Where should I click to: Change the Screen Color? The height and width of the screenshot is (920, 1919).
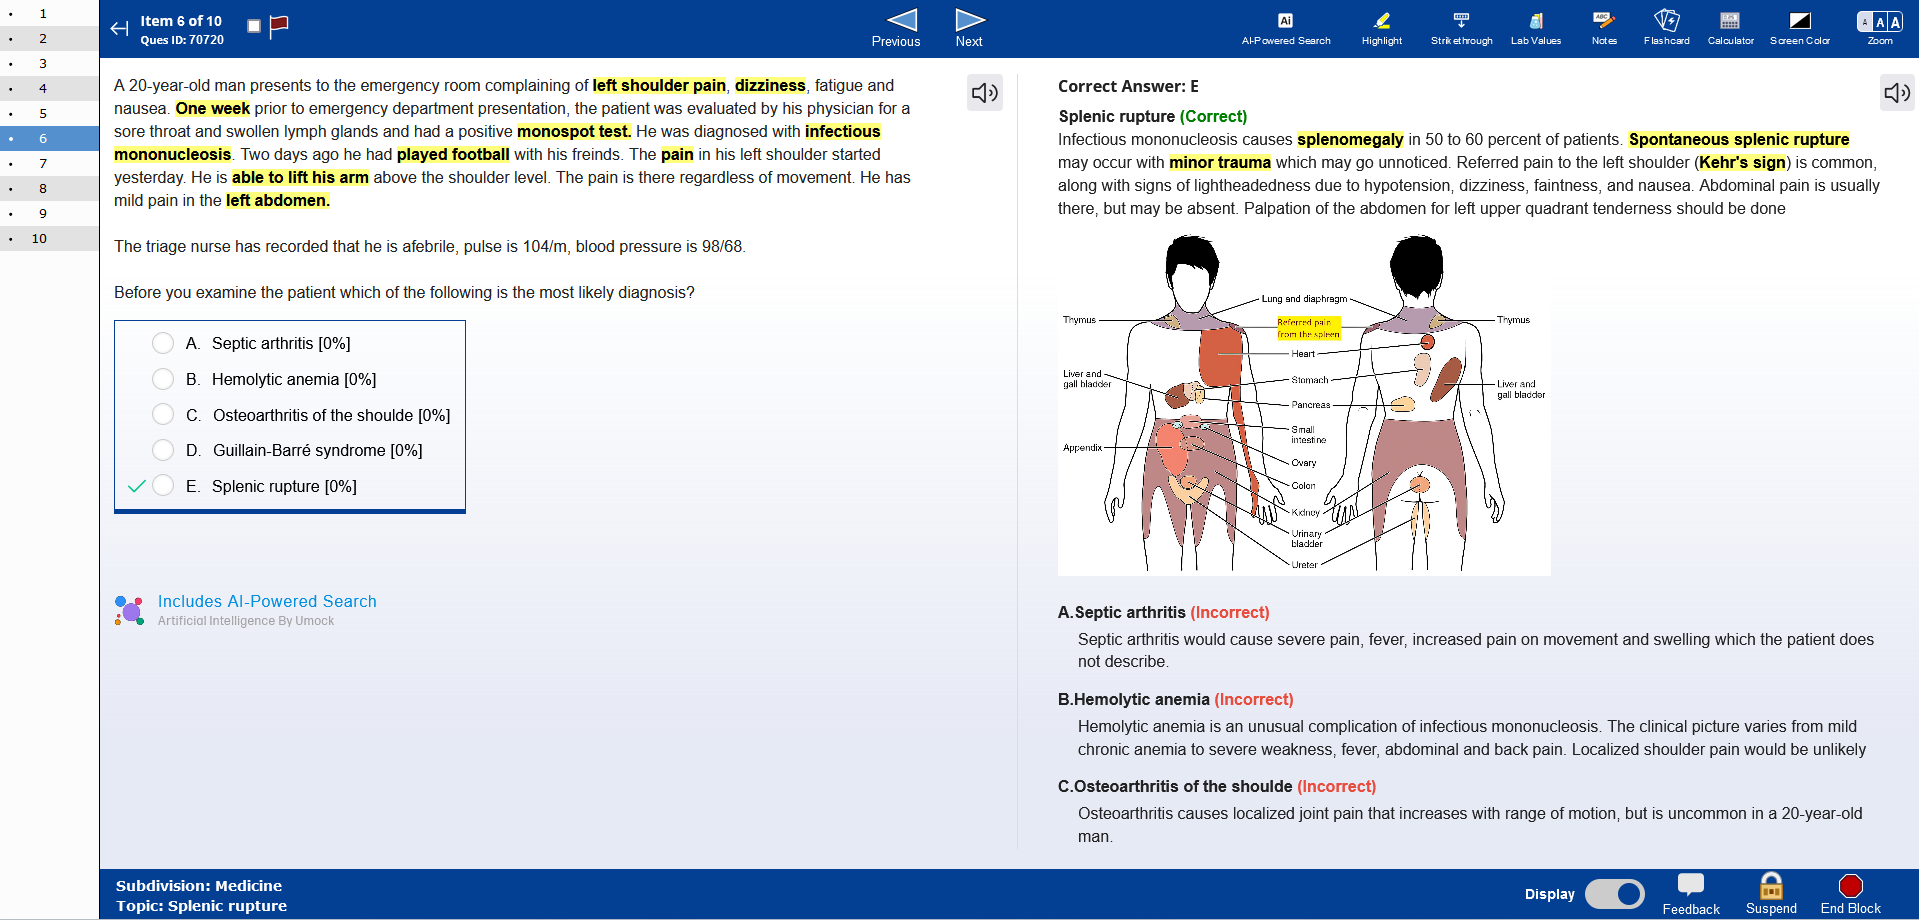(x=1799, y=29)
